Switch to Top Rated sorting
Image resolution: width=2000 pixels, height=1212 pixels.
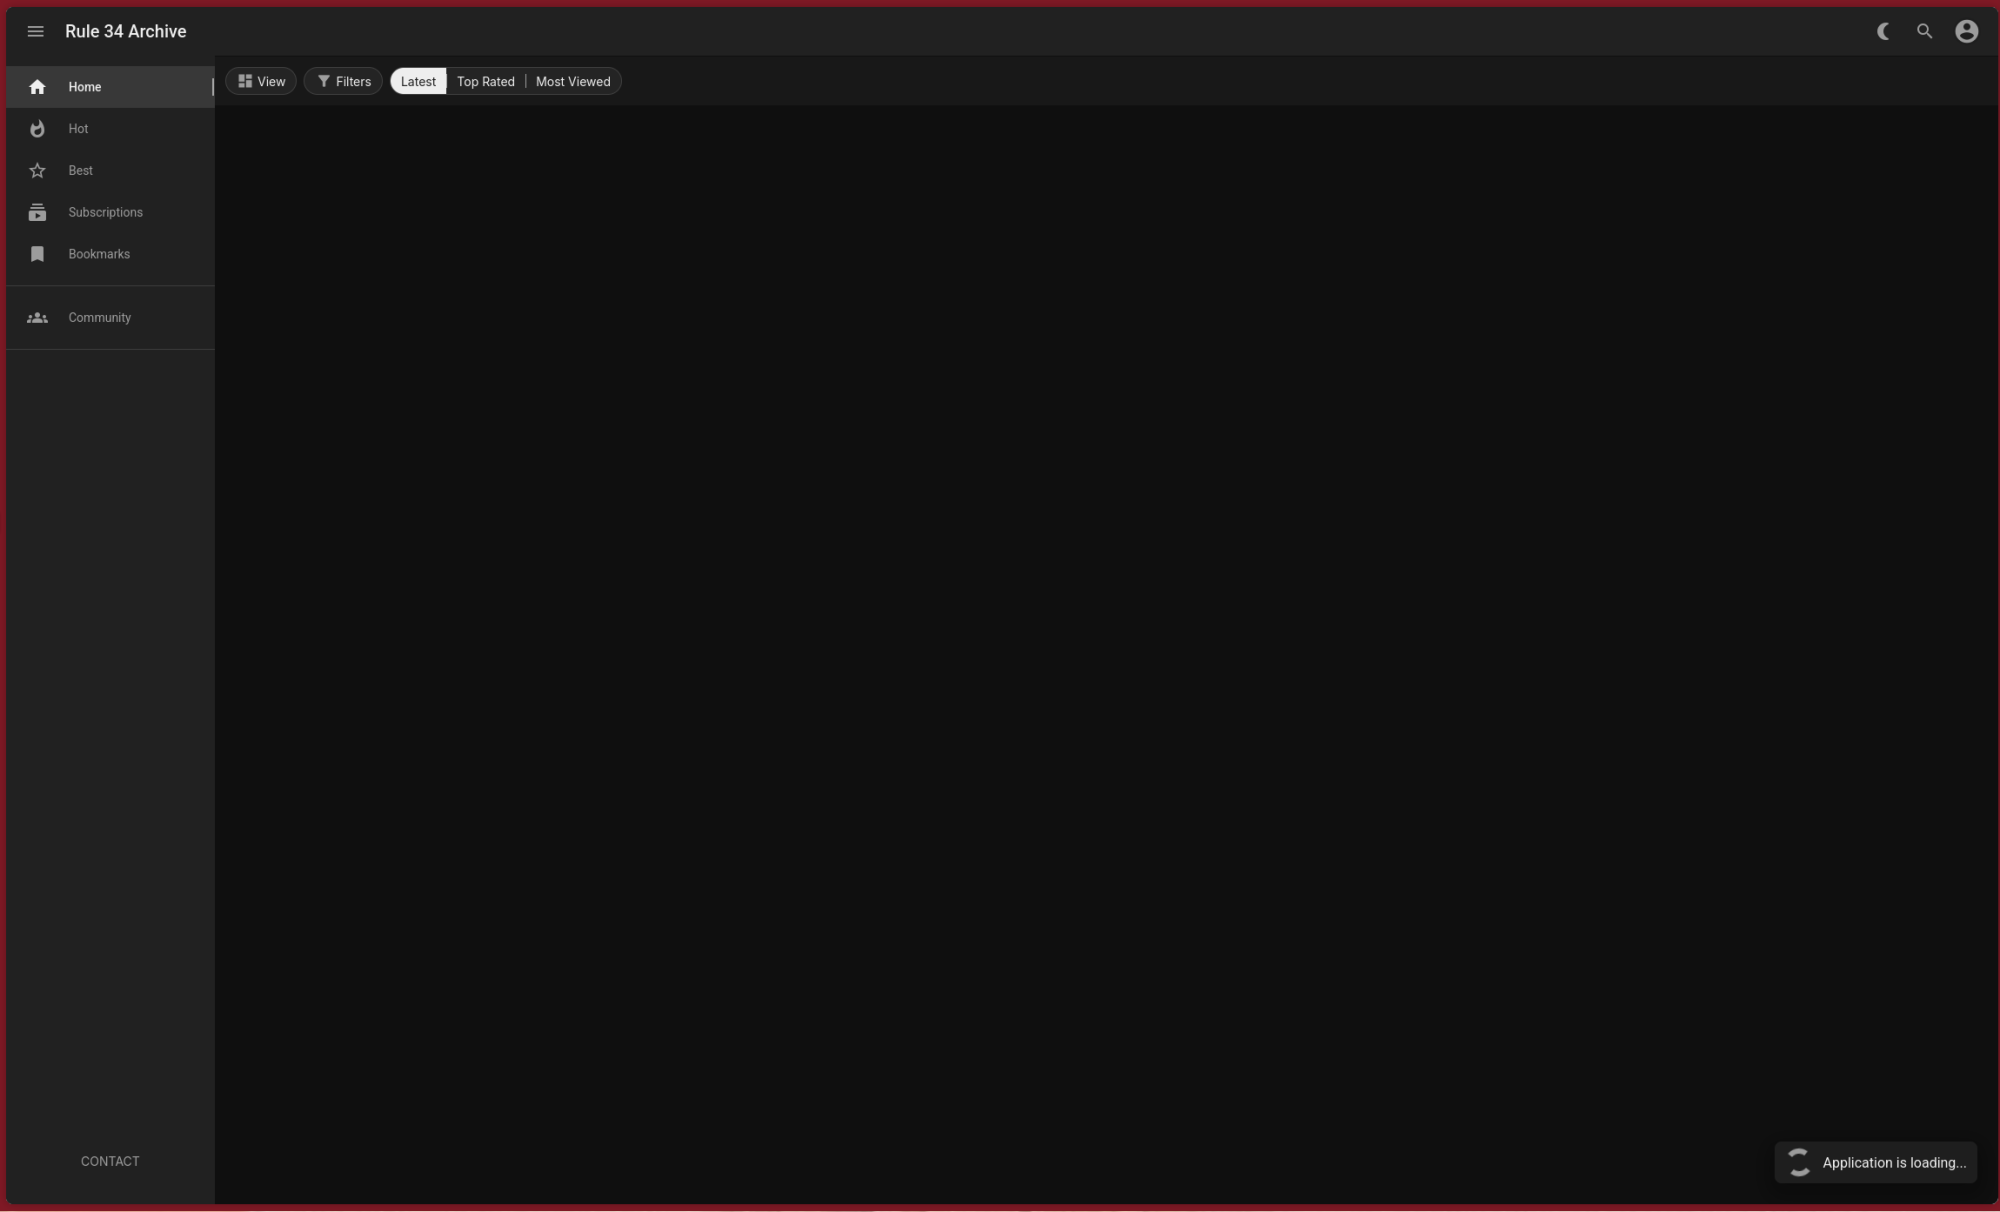[485, 82]
